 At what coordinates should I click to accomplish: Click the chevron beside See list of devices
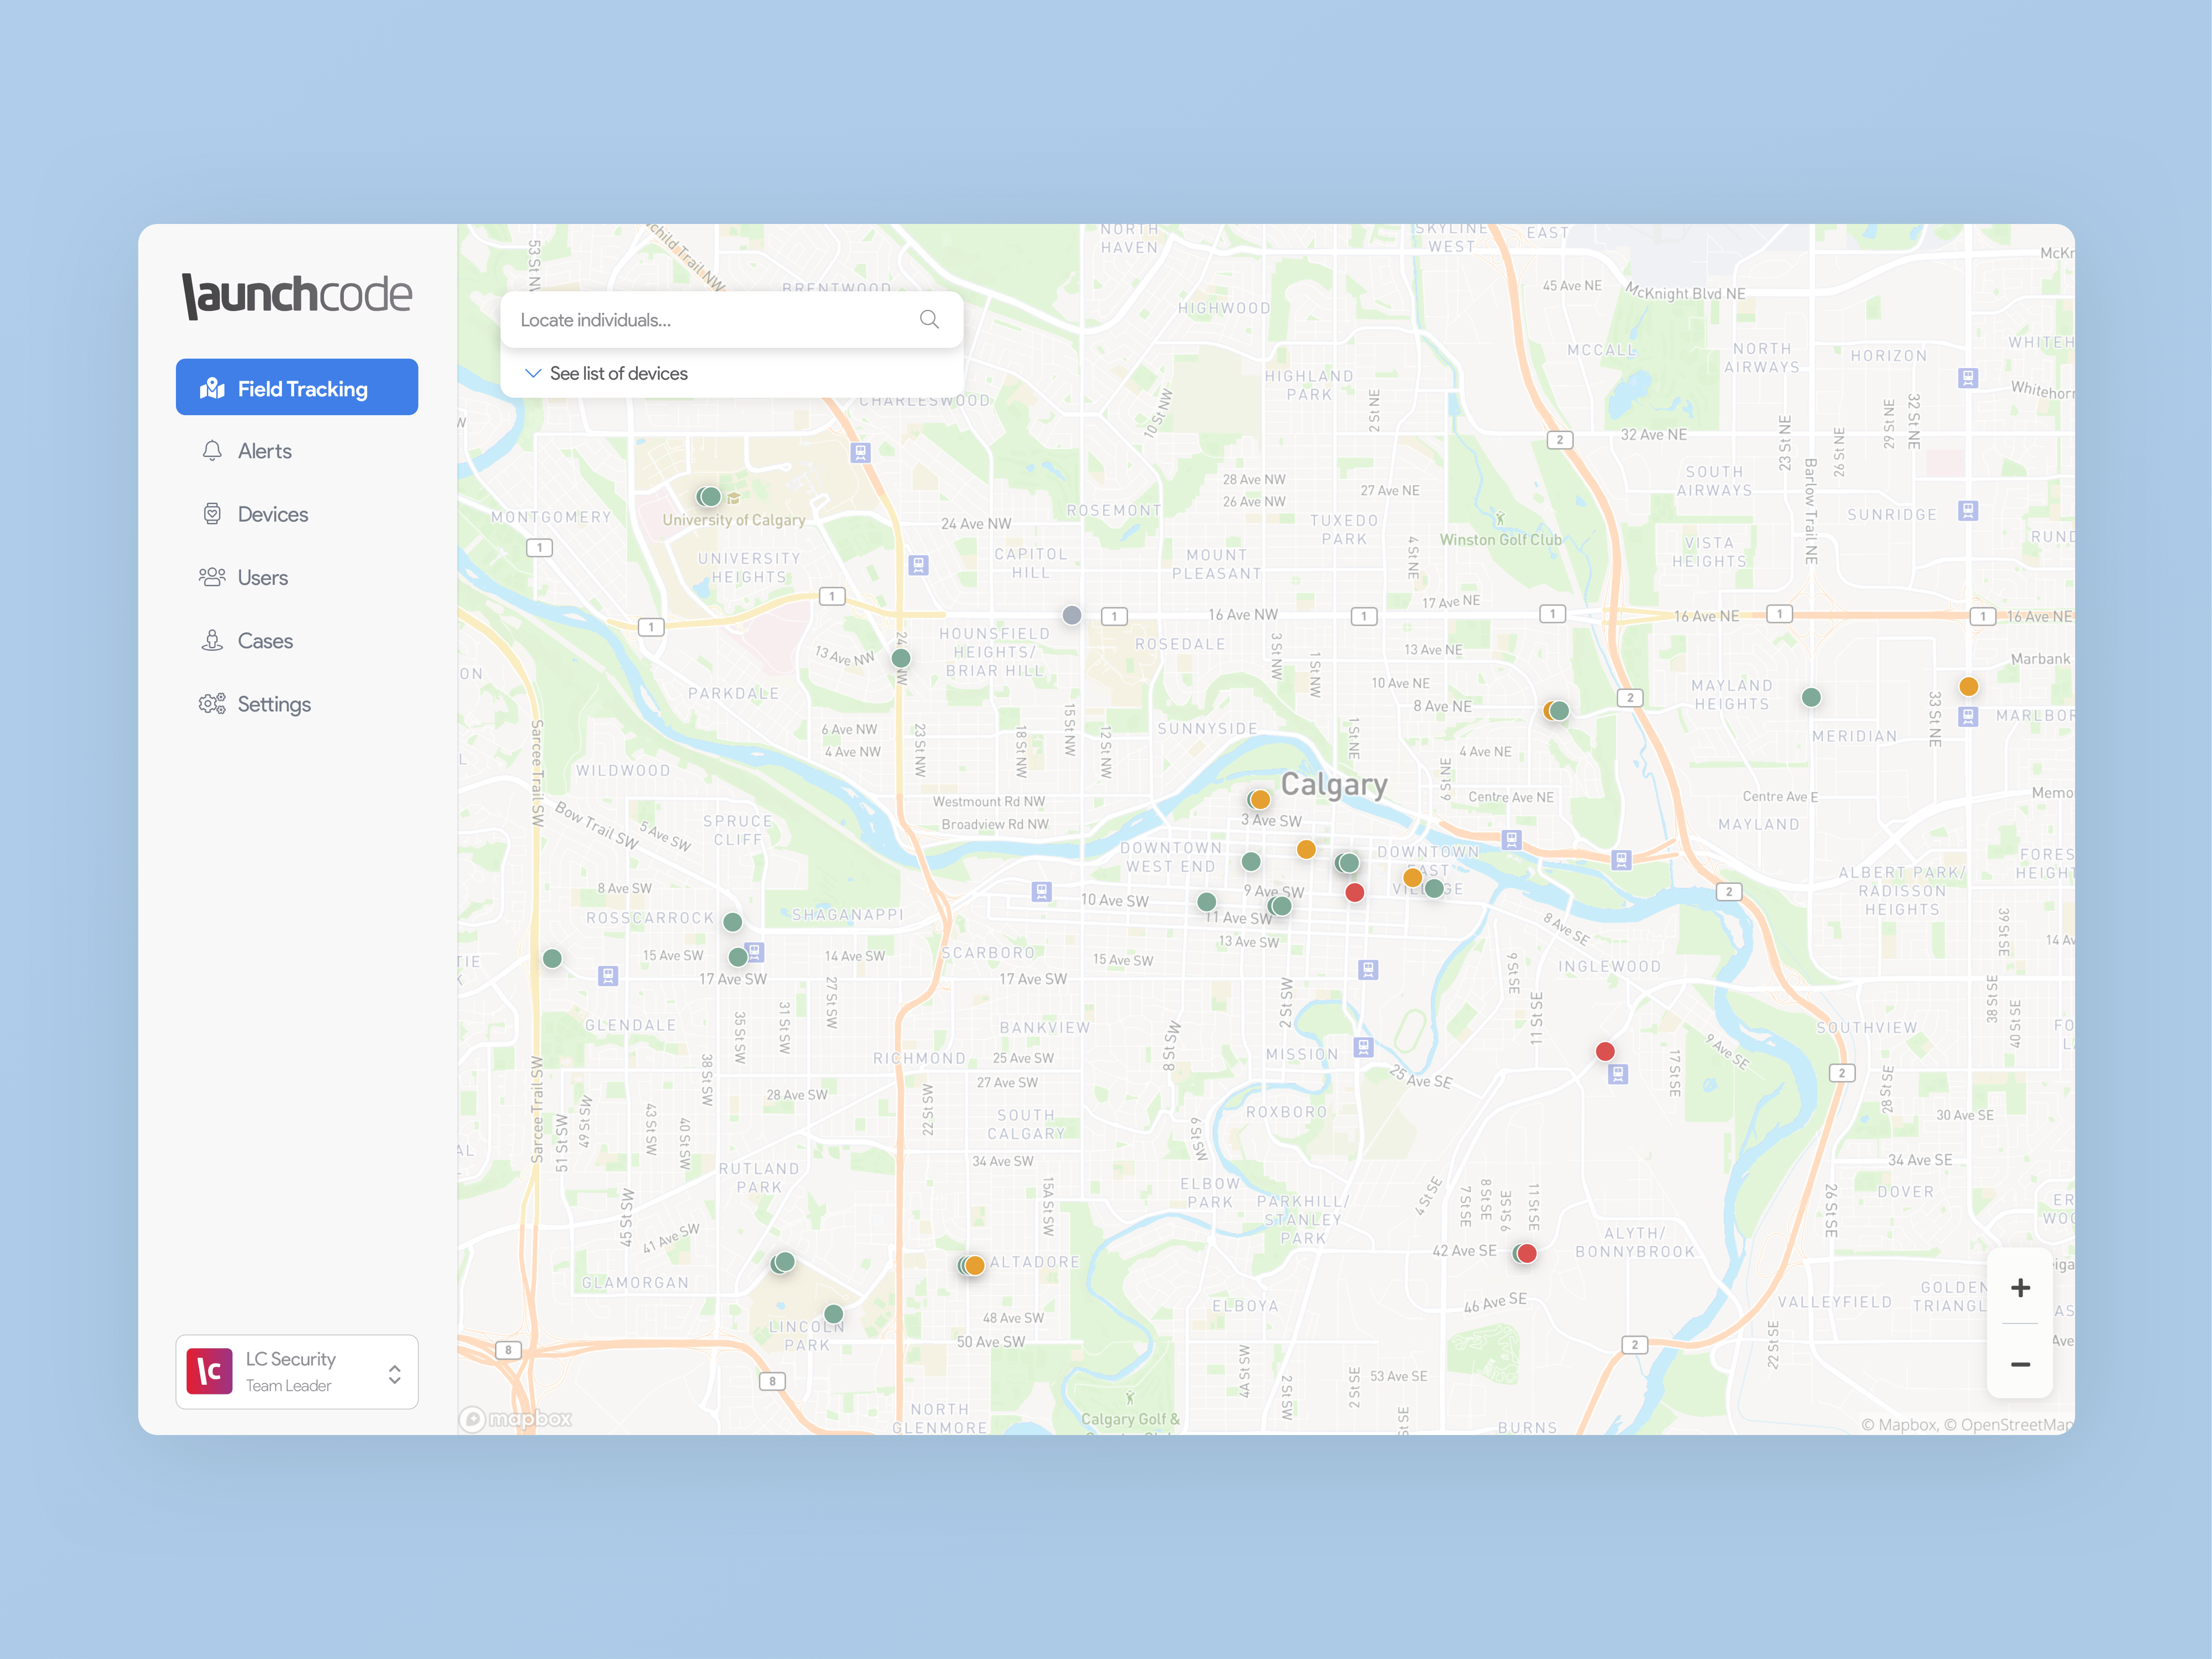pos(533,373)
